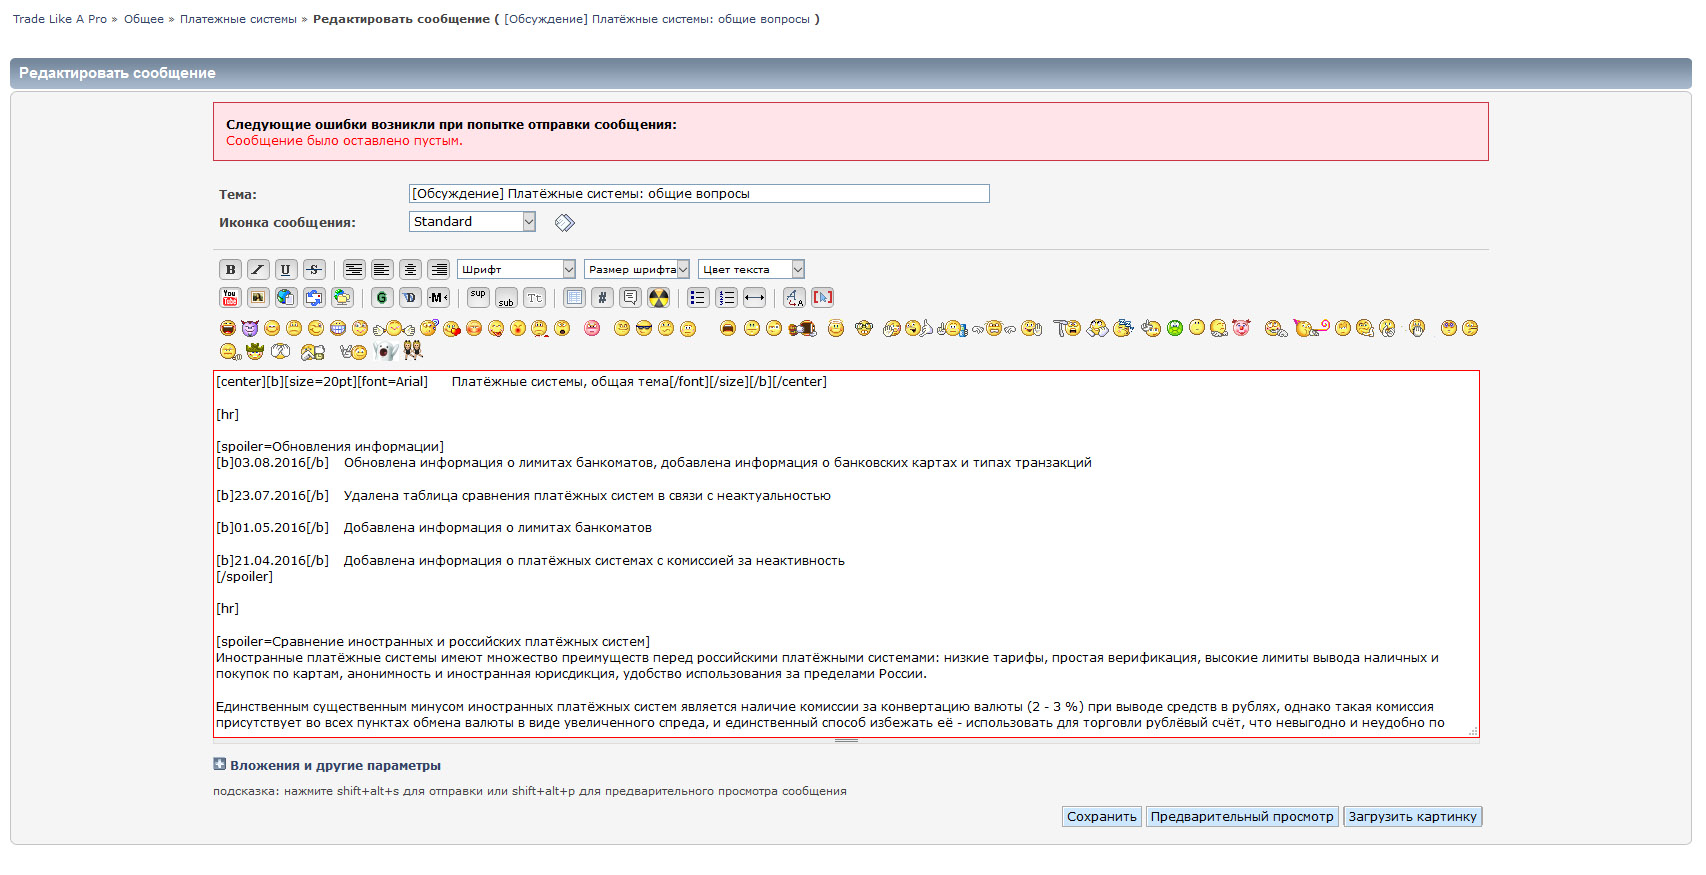Toggle BBCode source mode button
The image size is (1706, 875).
[822, 297]
